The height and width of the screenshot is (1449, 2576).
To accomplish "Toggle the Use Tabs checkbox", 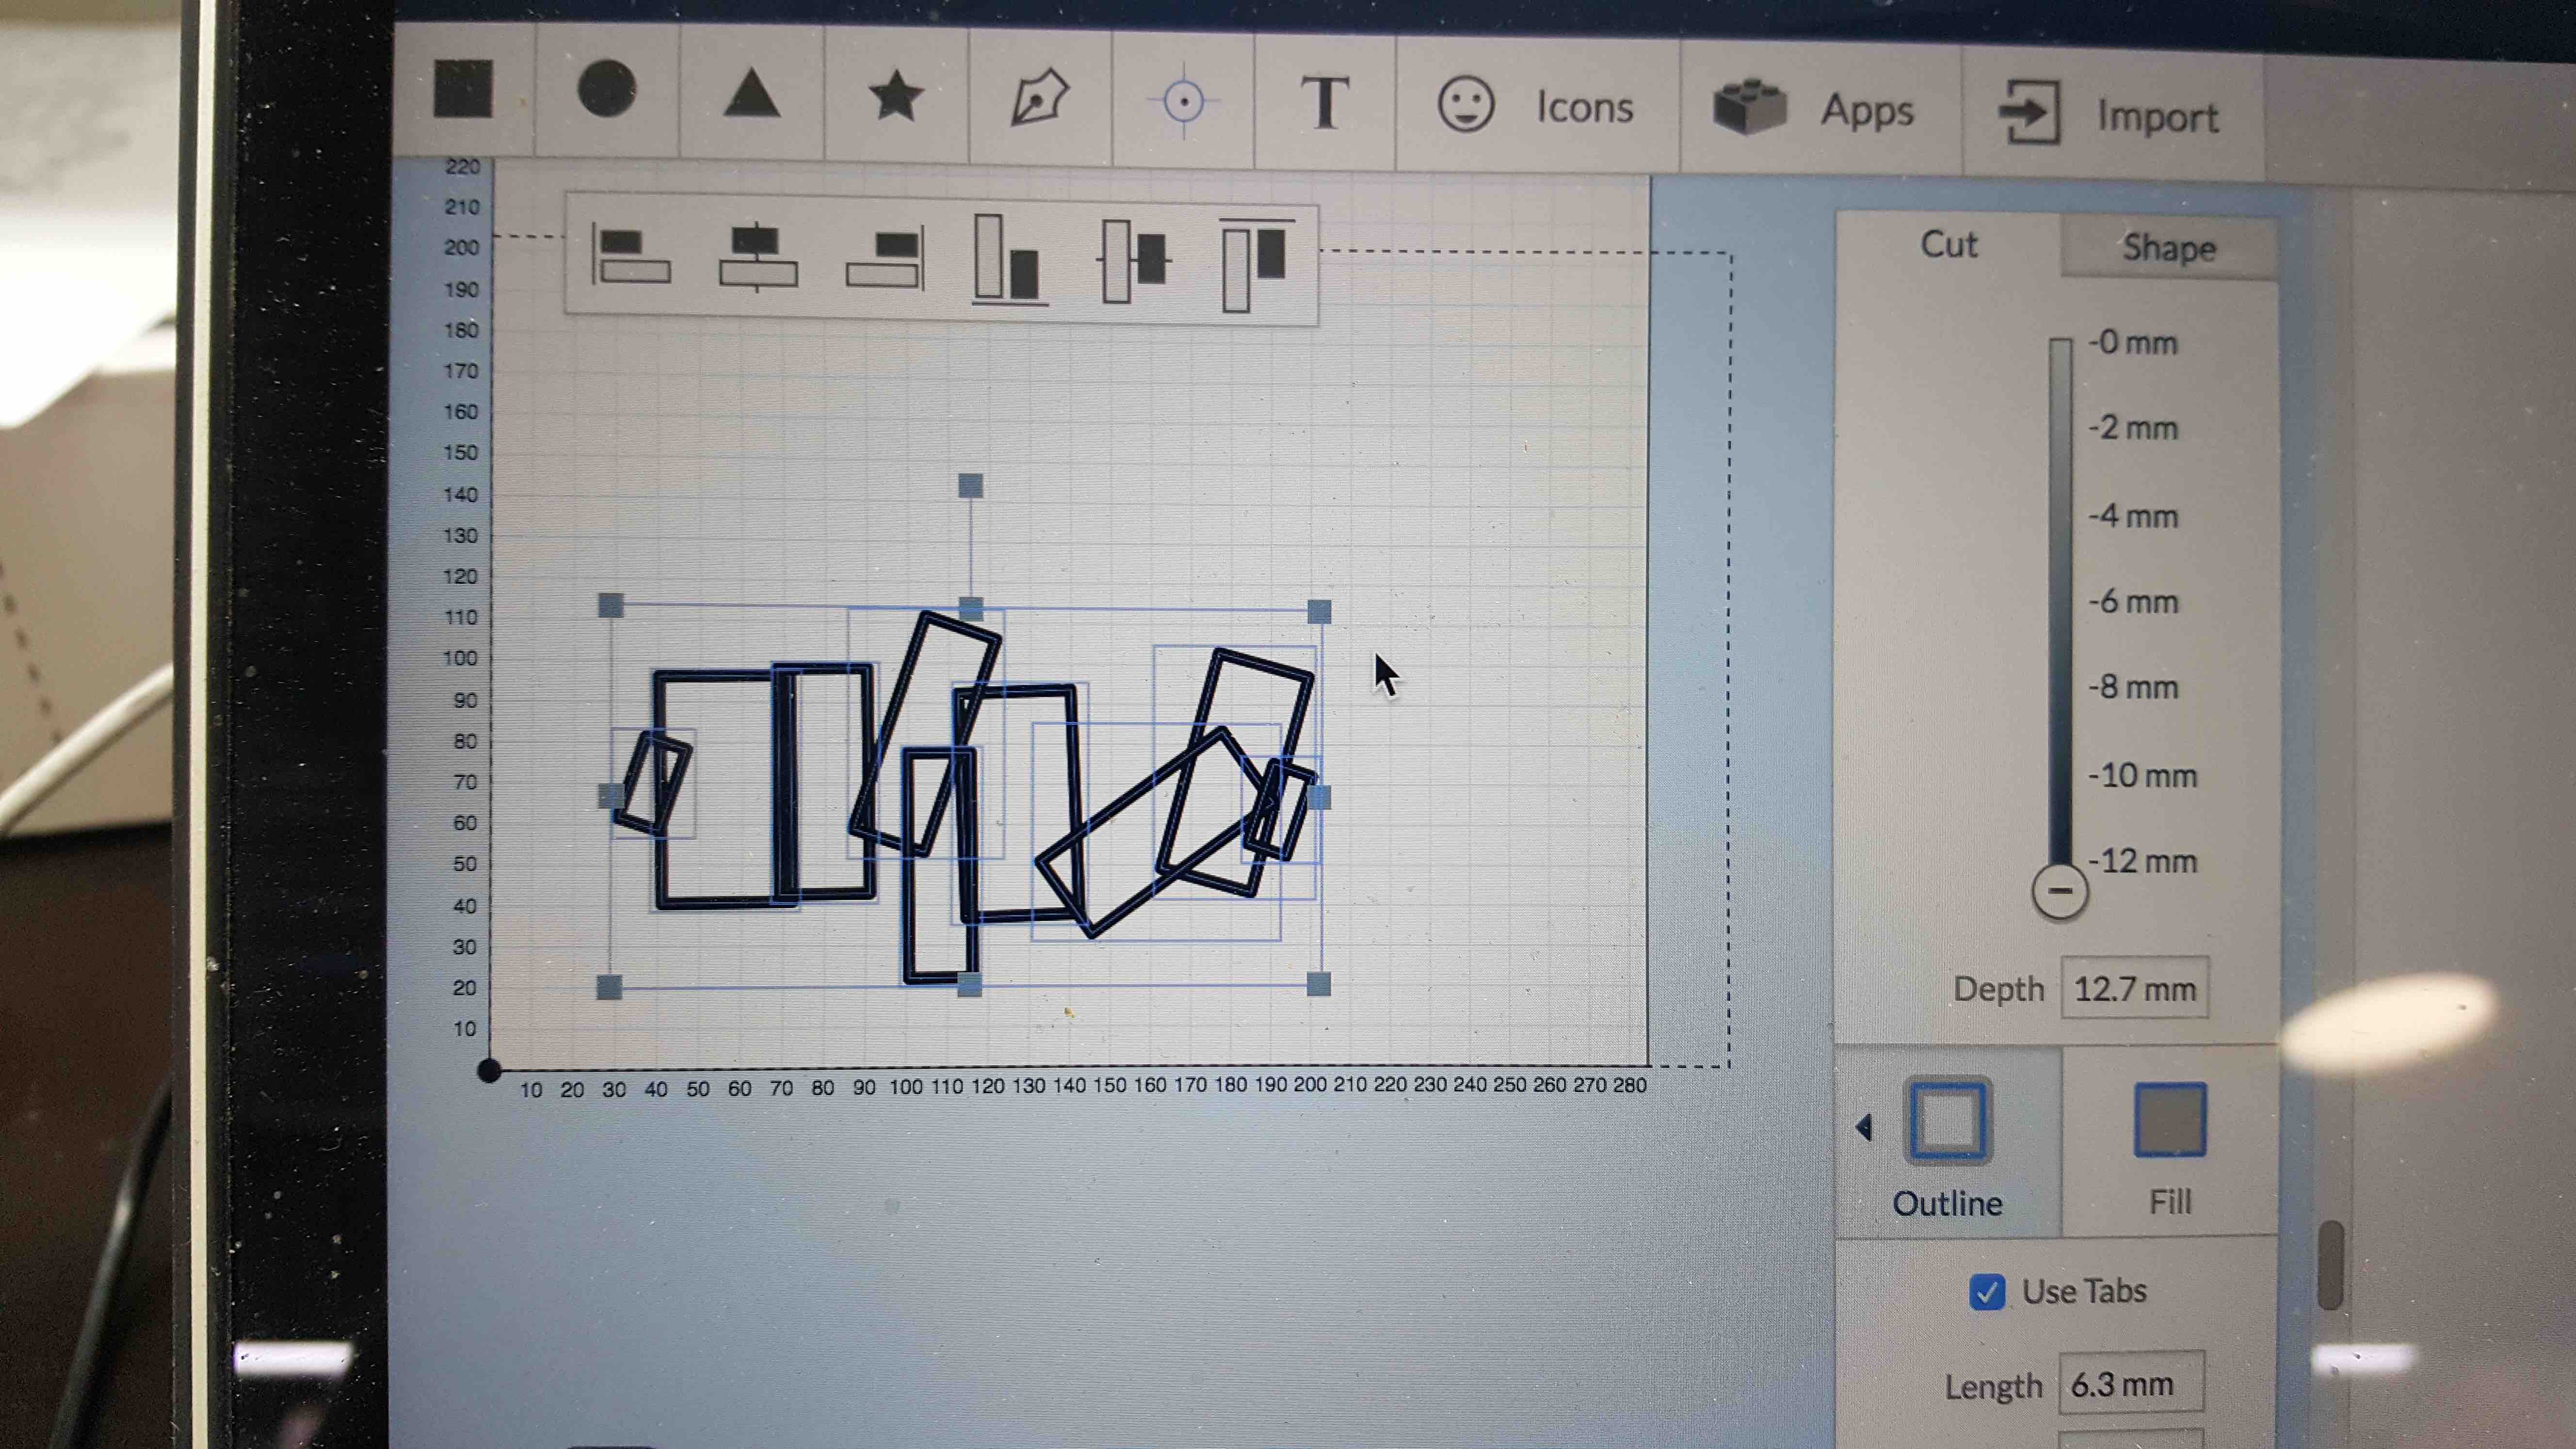I will [x=1987, y=1292].
